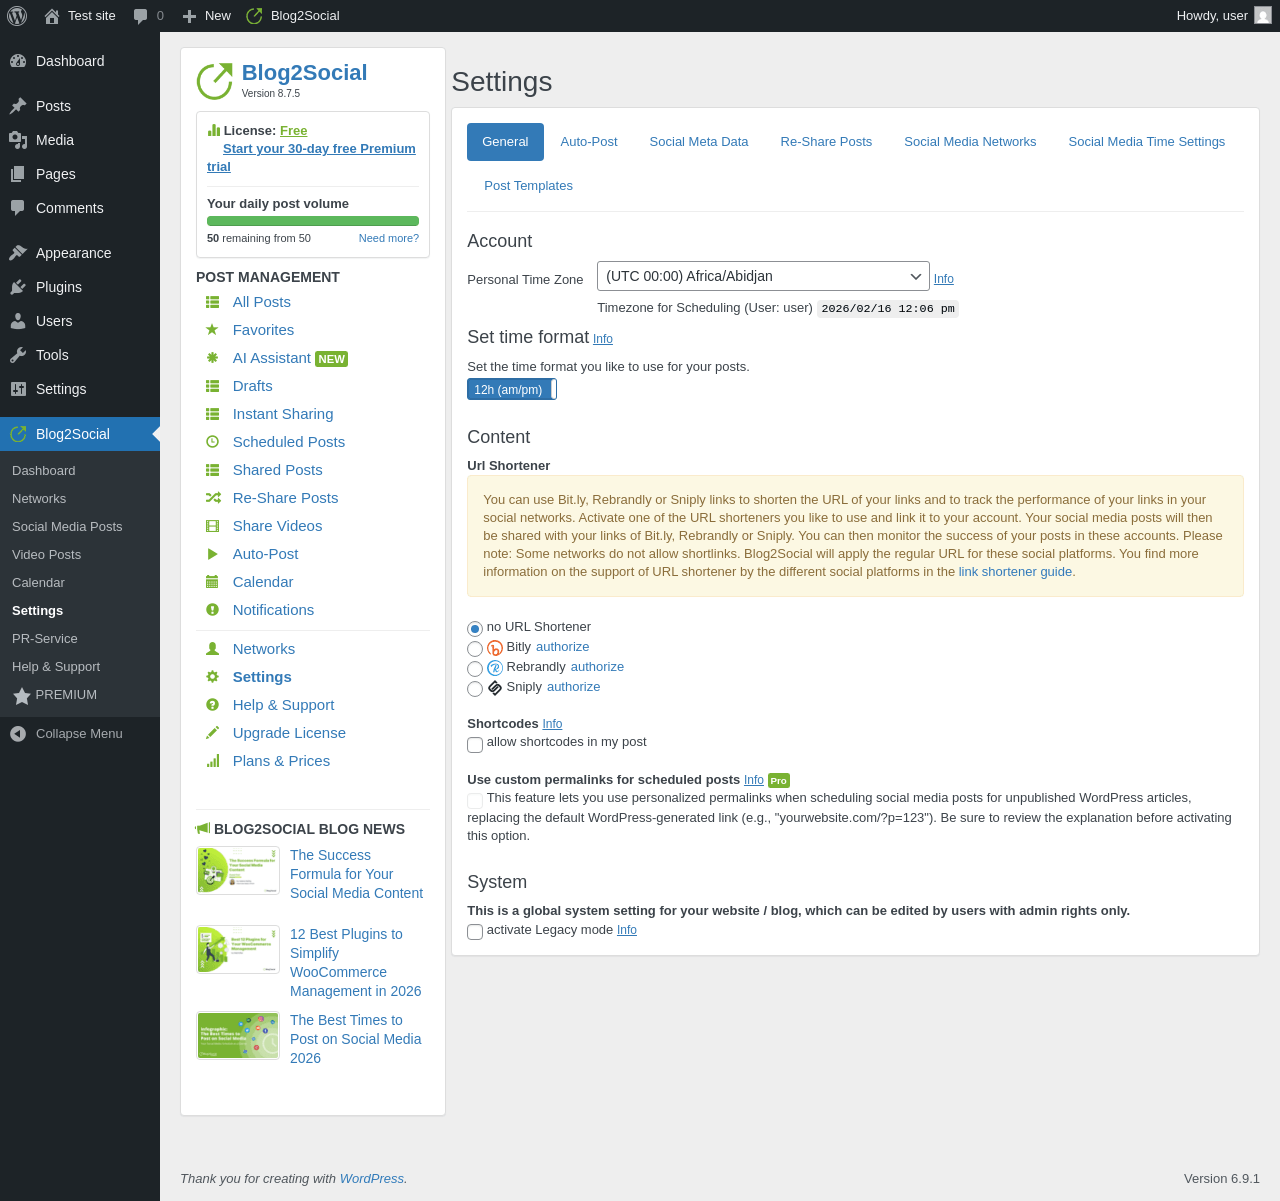Check activate Legacy mode
The width and height of the screenshot is (1280, 1201).
click(x=475, y=932)
